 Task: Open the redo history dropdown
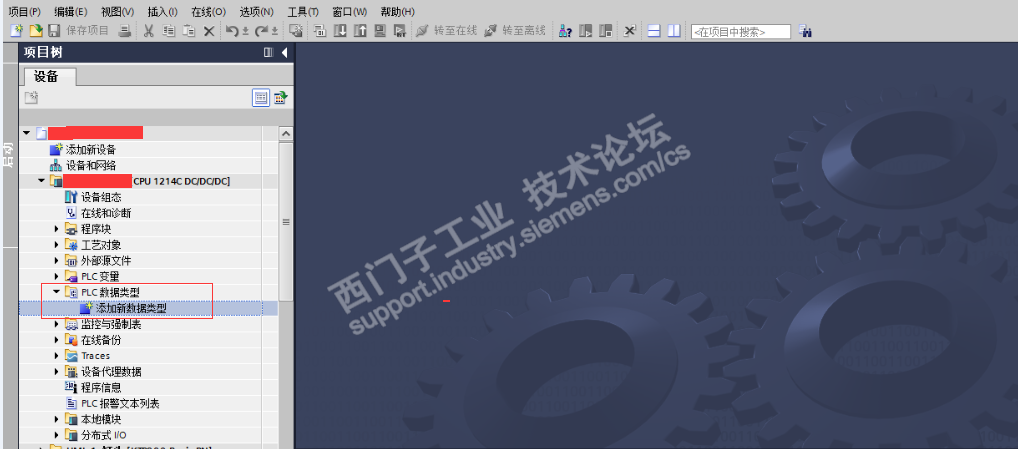coord(275,31)
